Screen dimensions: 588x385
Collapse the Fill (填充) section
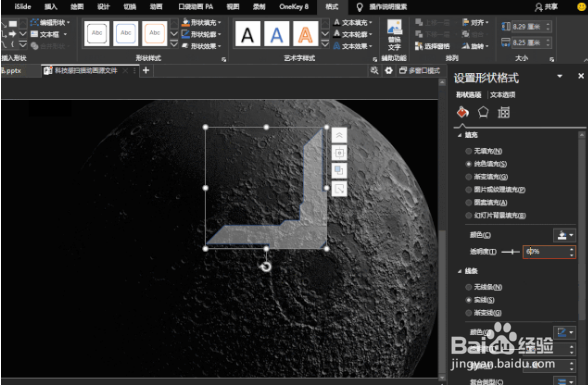click(460, 135)
